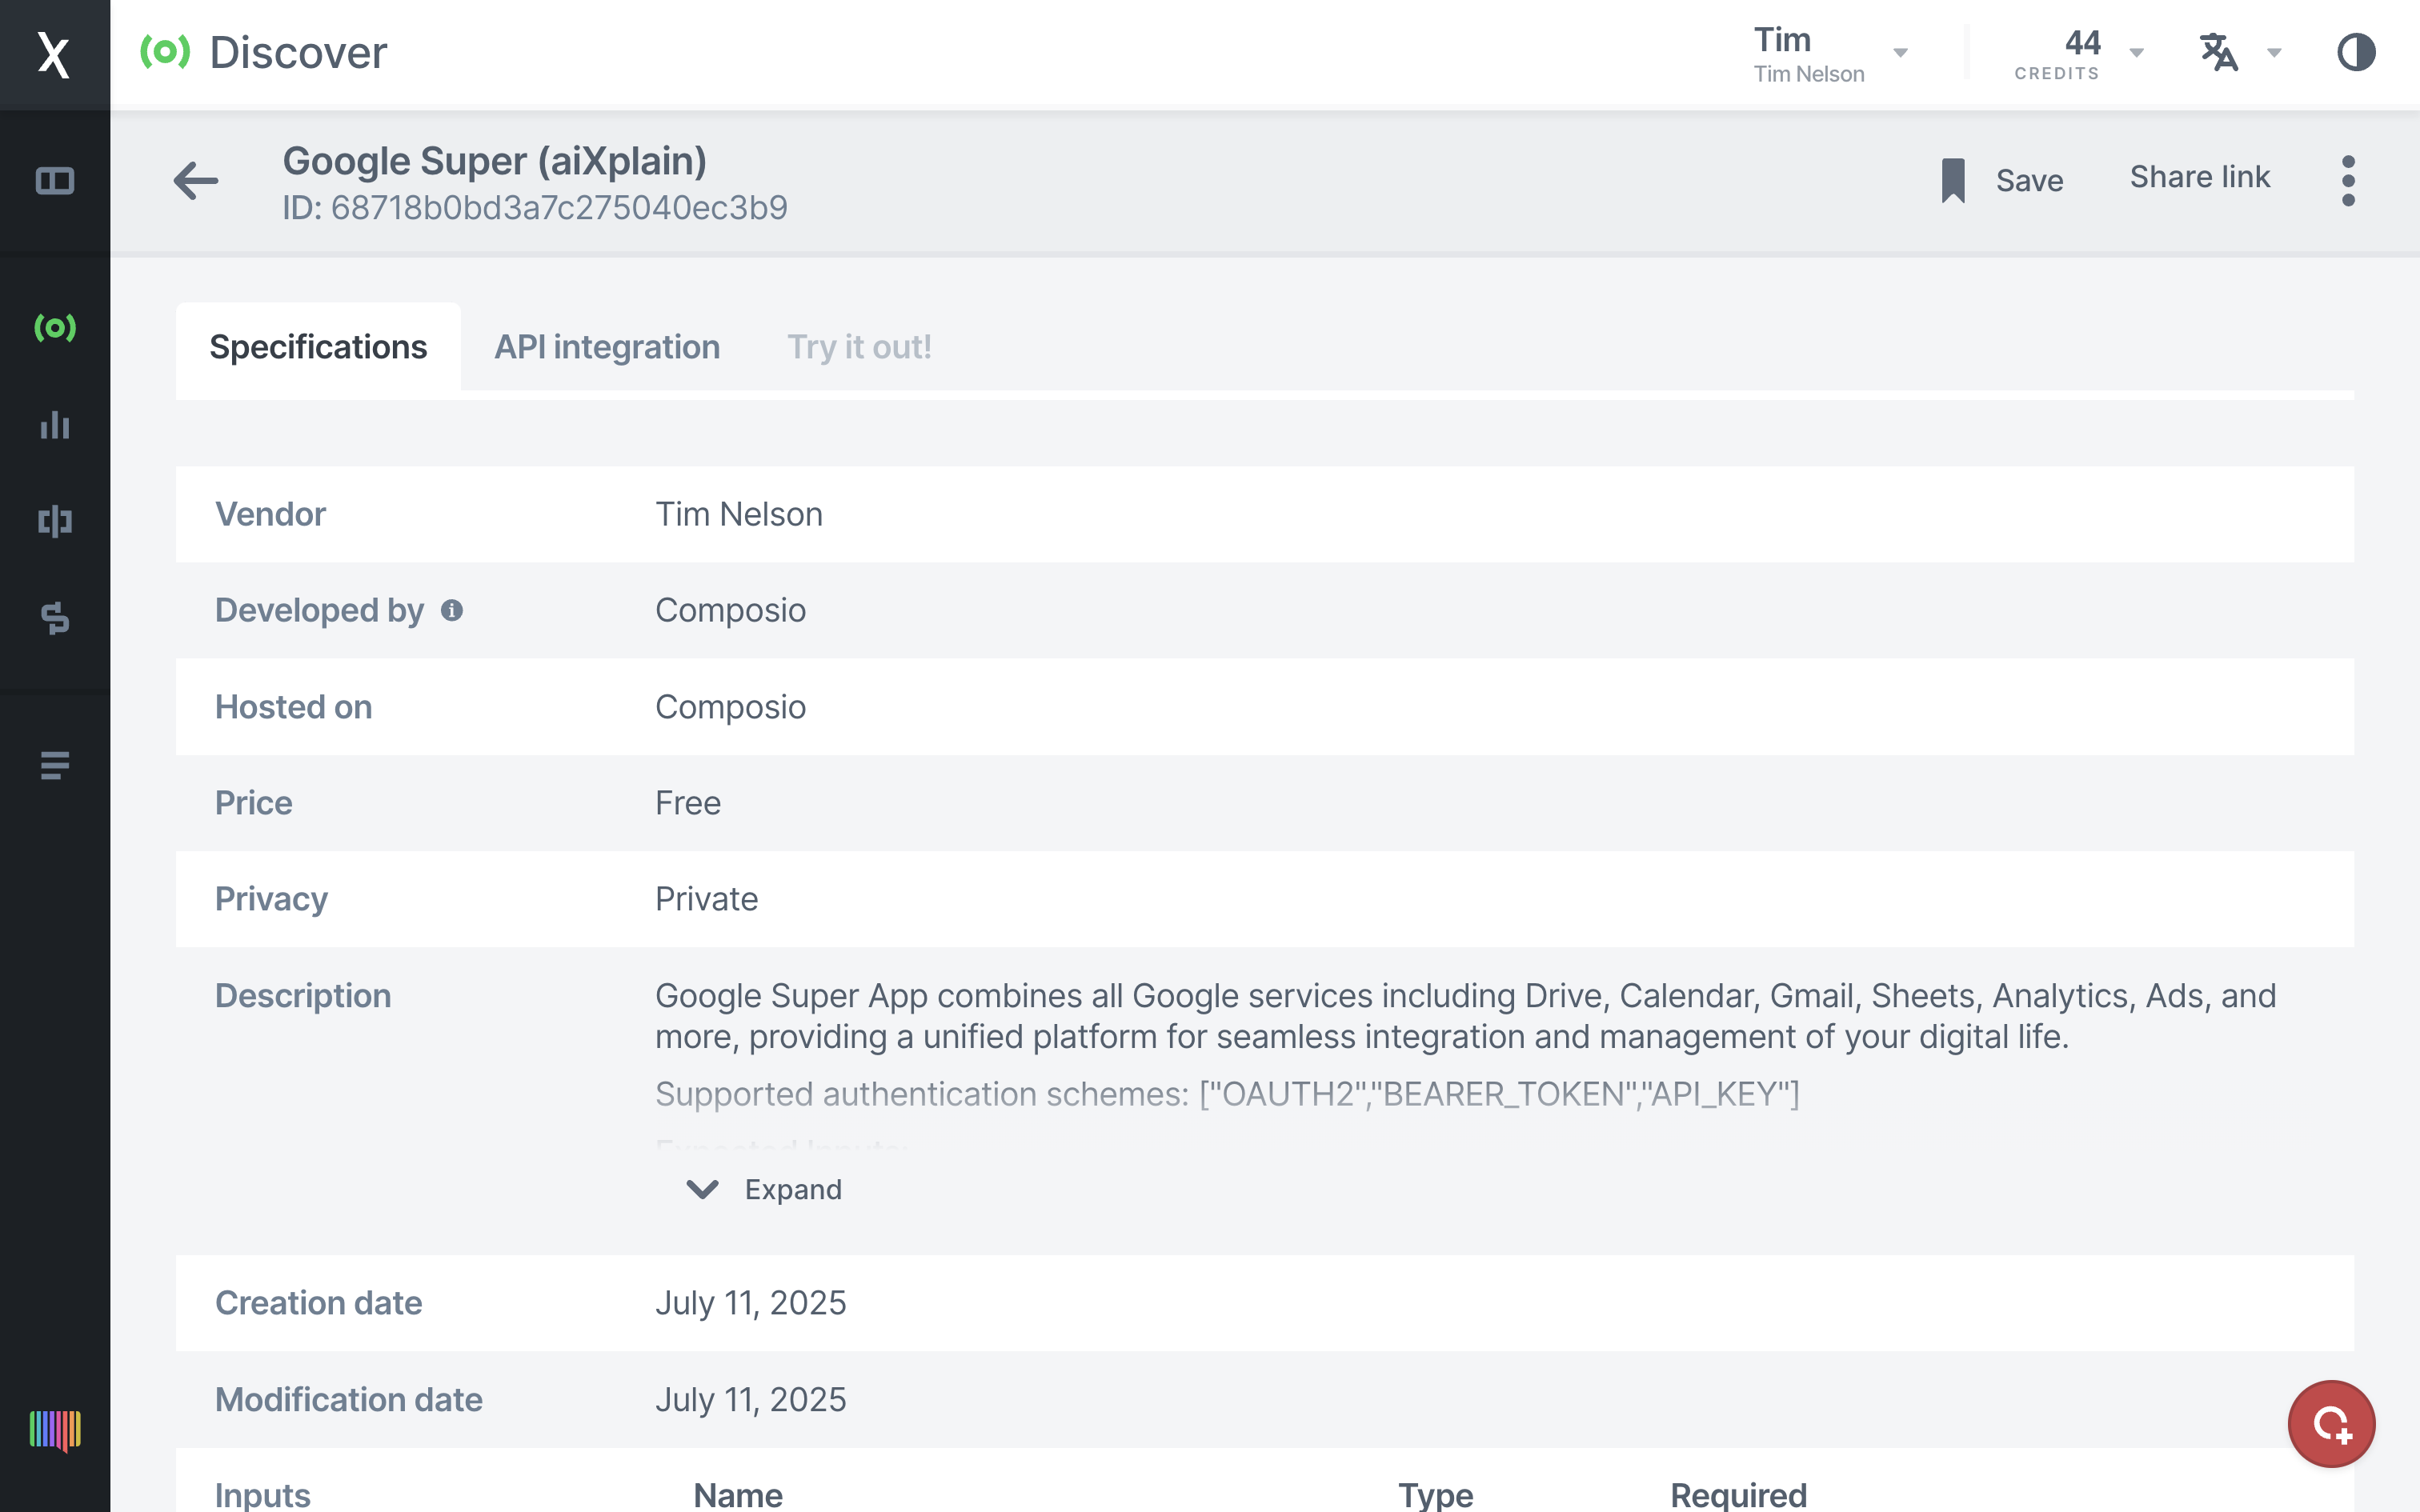2420x1512 pixels.
Task: Switch to the Try it out! tab
Action: (x=859, y=347)
